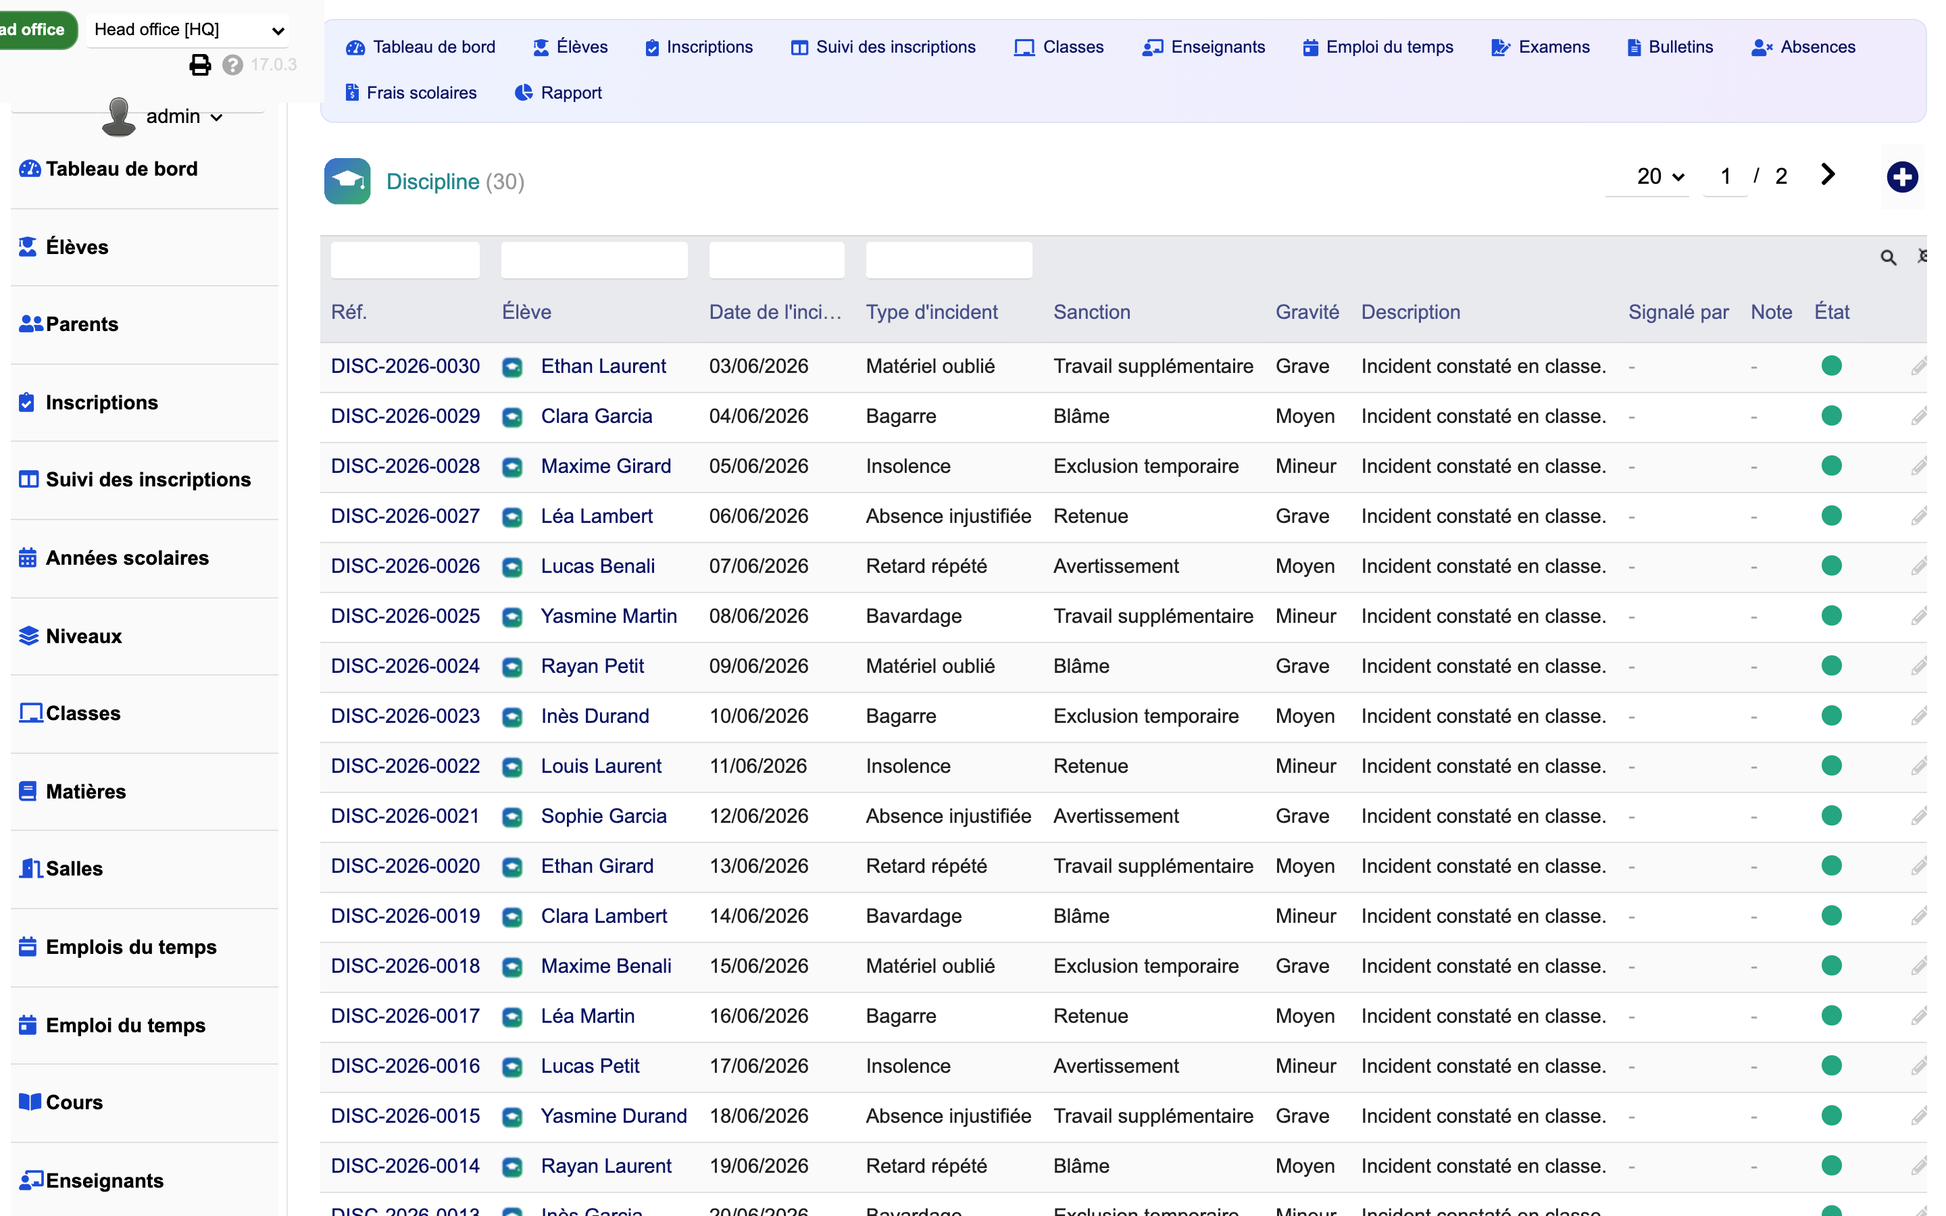The width and height of the screenshot is (1946, 1216).
Task: Click the printer icon near the version number
Action: point(200,65)
